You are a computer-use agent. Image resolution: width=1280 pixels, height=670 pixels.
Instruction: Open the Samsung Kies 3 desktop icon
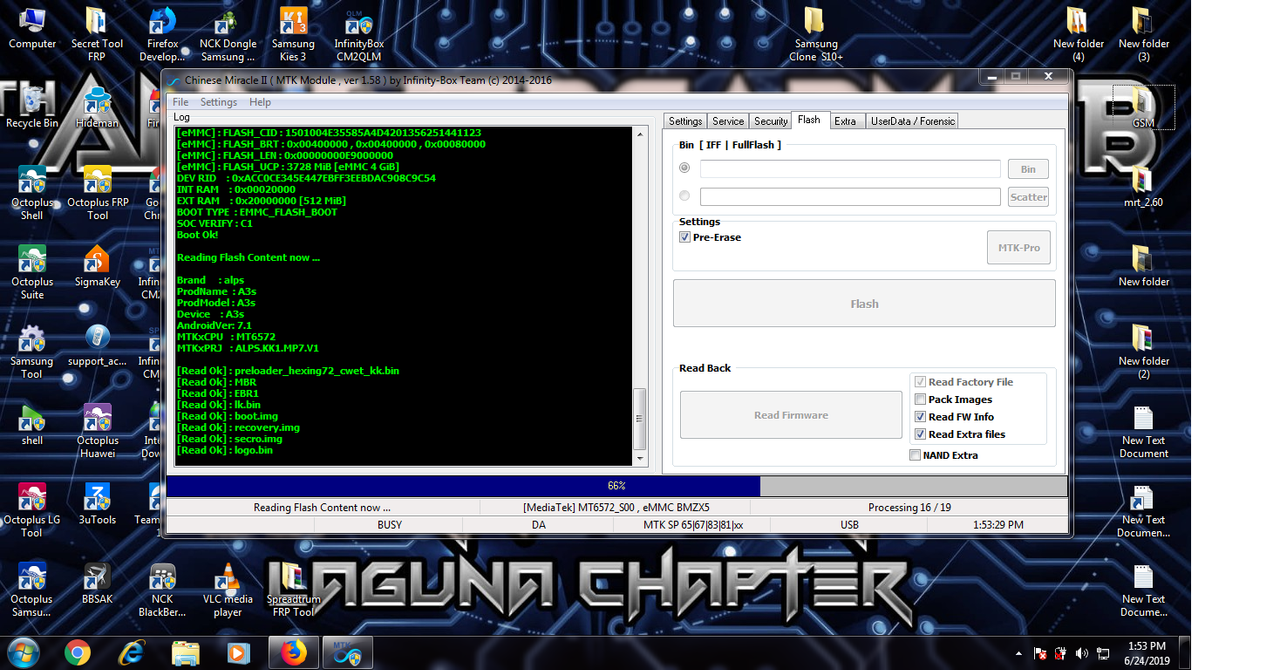tap(293, 34)
